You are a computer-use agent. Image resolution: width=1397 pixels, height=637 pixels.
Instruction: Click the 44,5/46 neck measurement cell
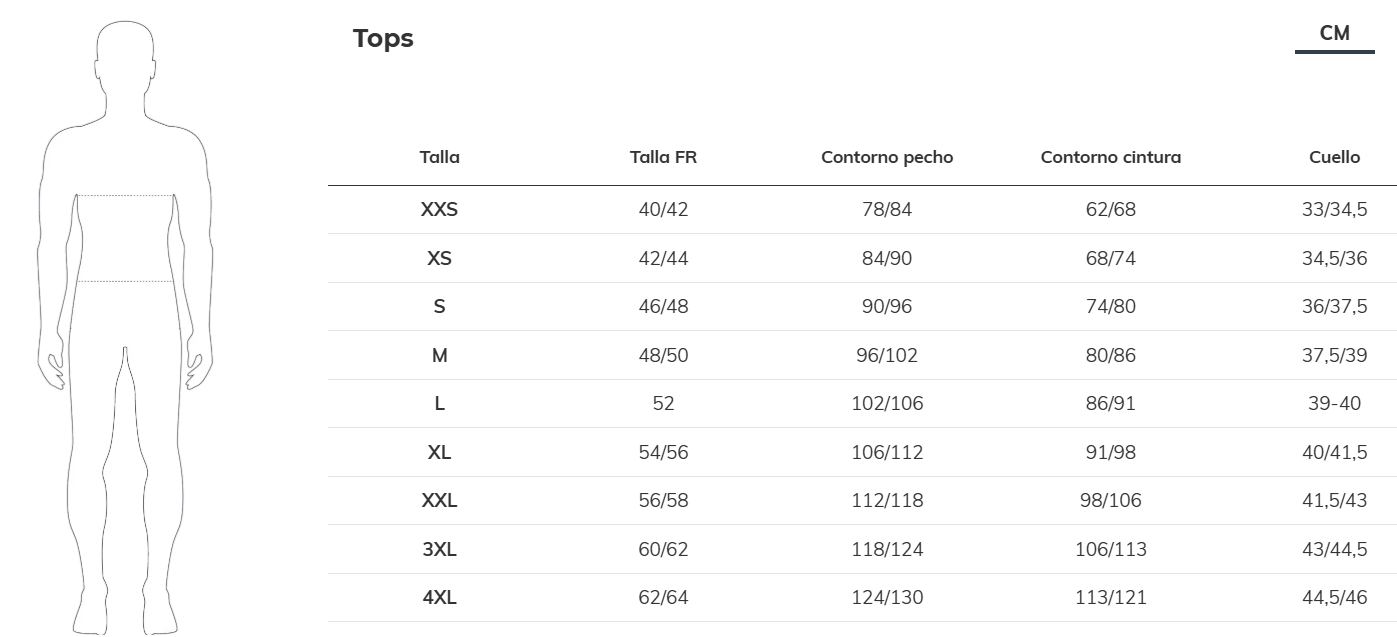pyautogui.click(x=1334, y=598)
